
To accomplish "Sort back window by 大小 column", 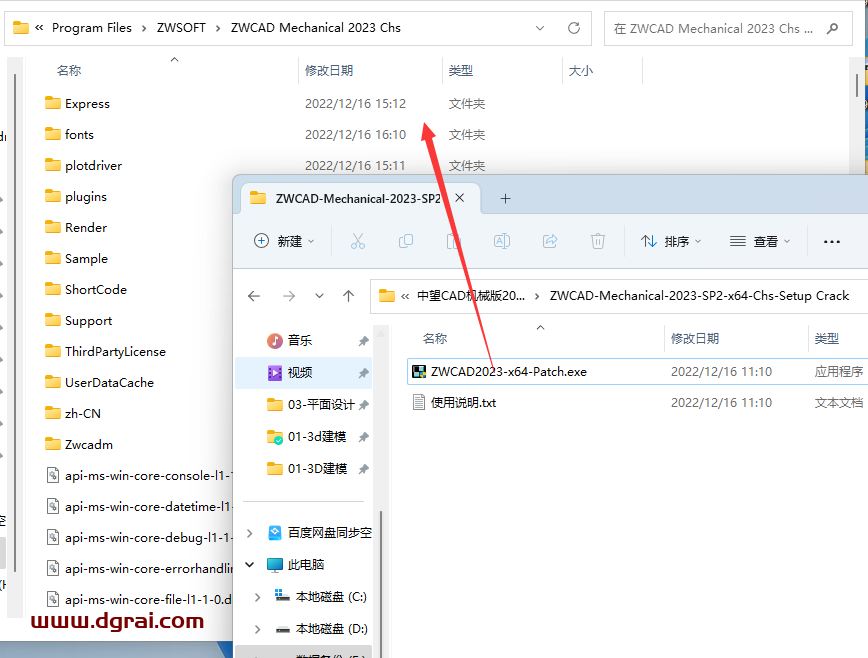I will 581,70.
